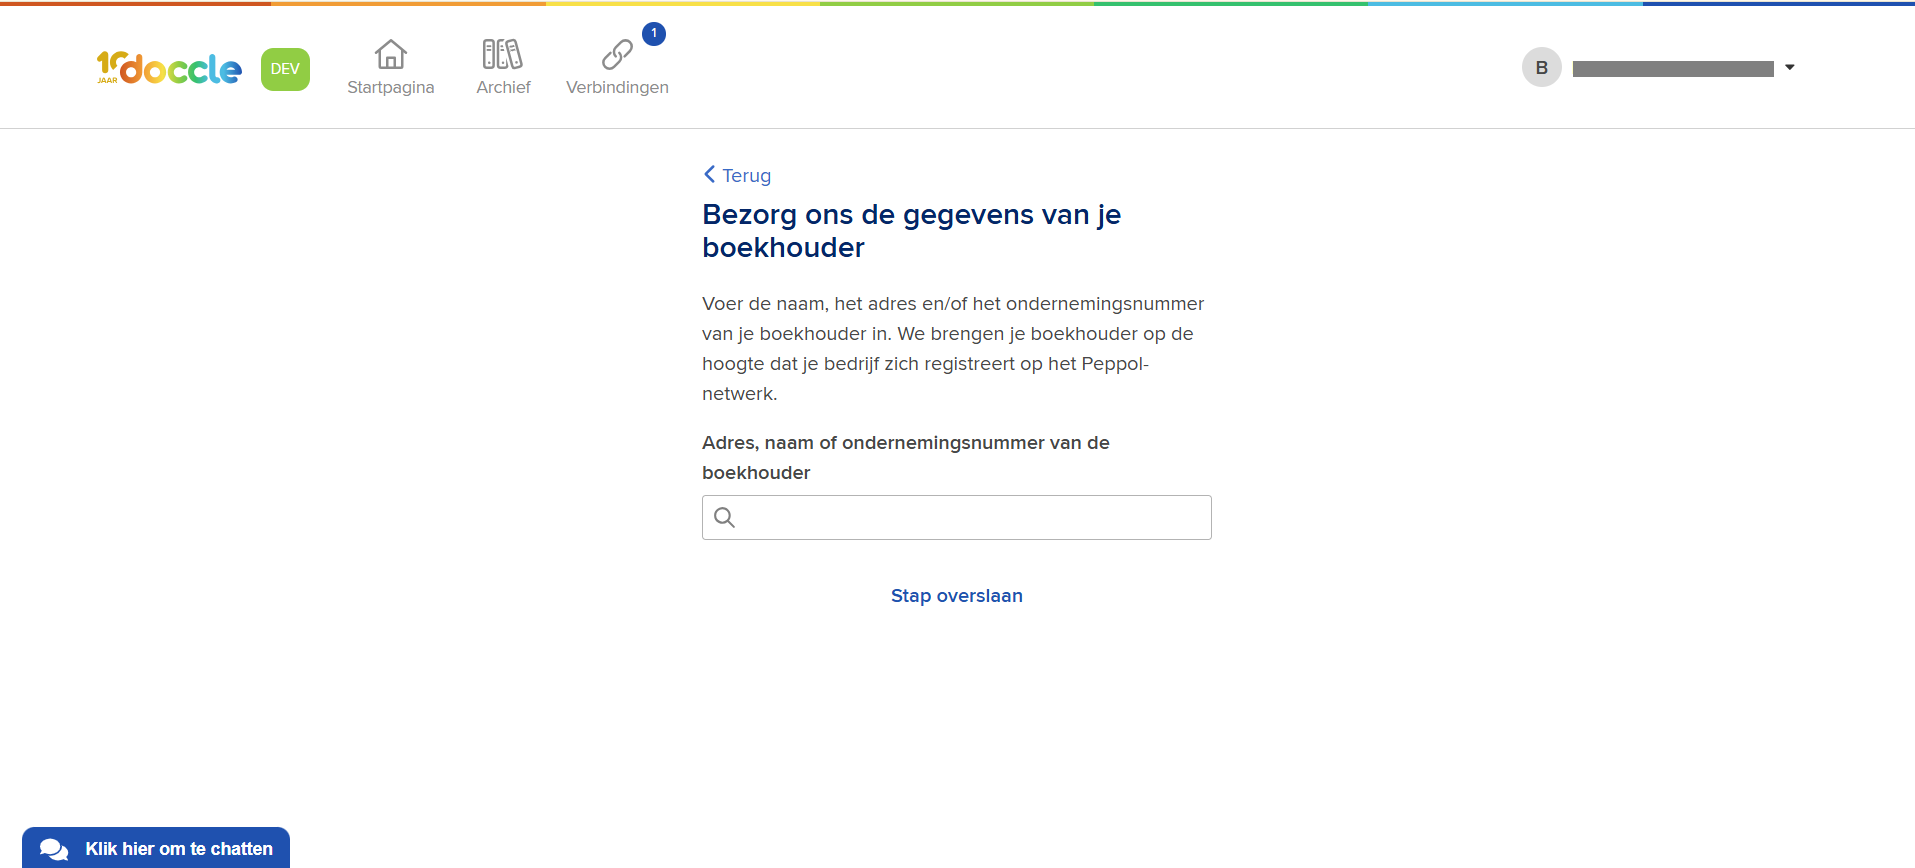Click the back chevron beside Terug
The width and height of the screenshot is (1915, 868).
coord(709,174)
